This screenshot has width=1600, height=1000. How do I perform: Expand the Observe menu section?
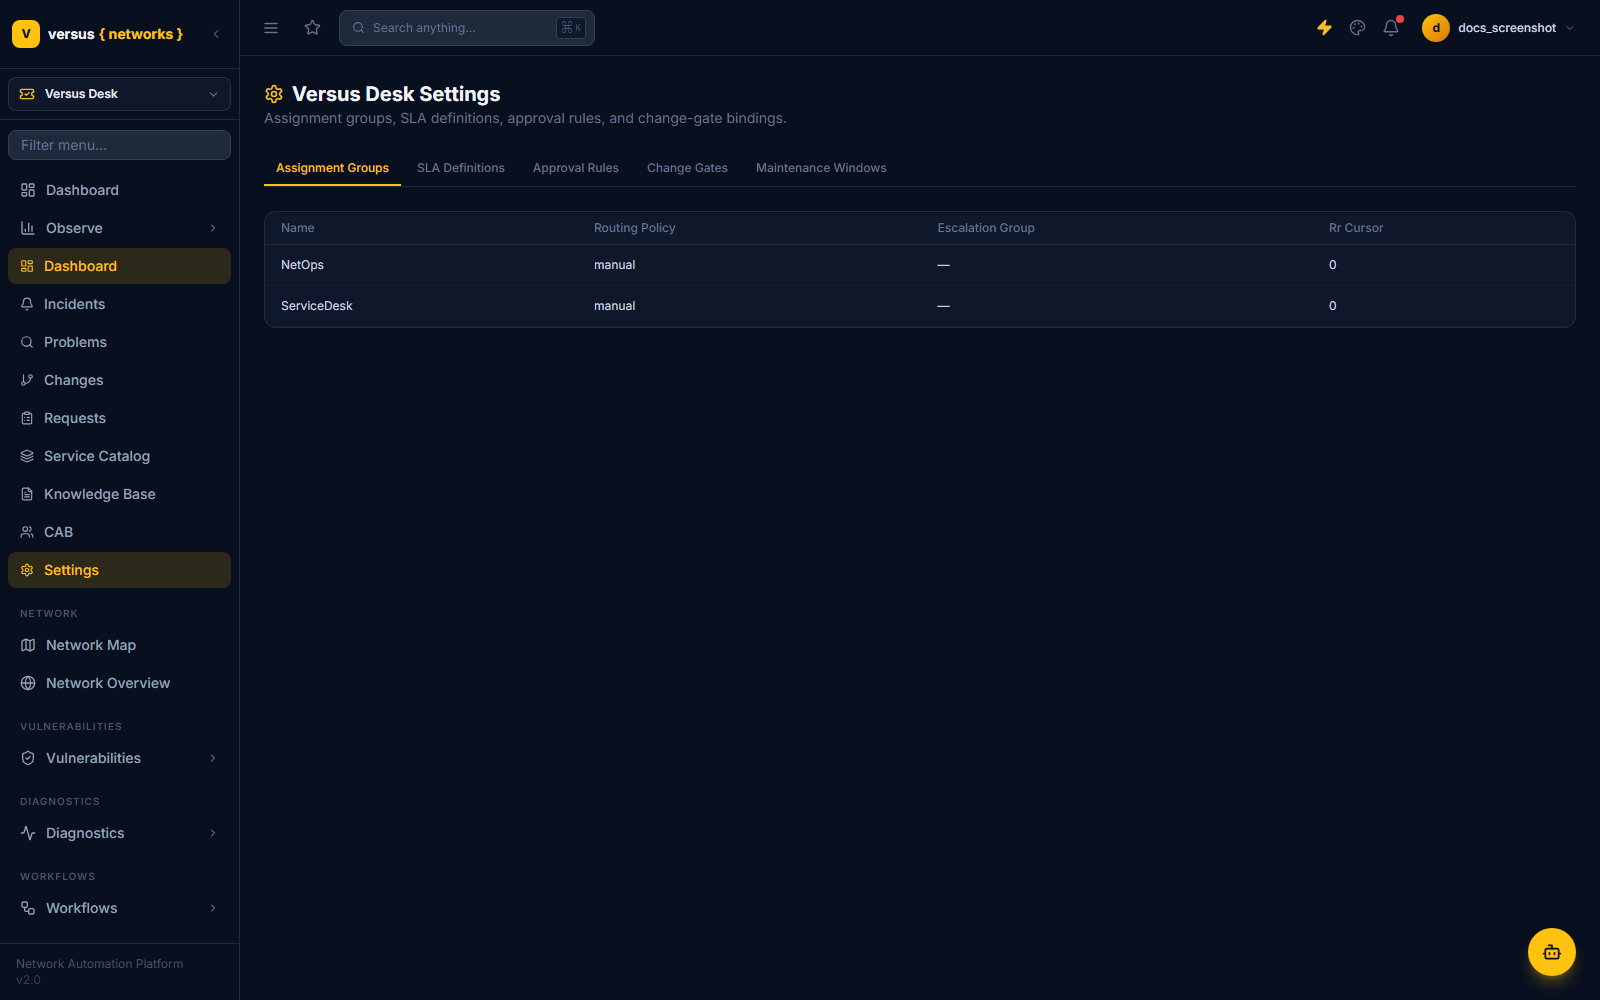click(119, 228)
